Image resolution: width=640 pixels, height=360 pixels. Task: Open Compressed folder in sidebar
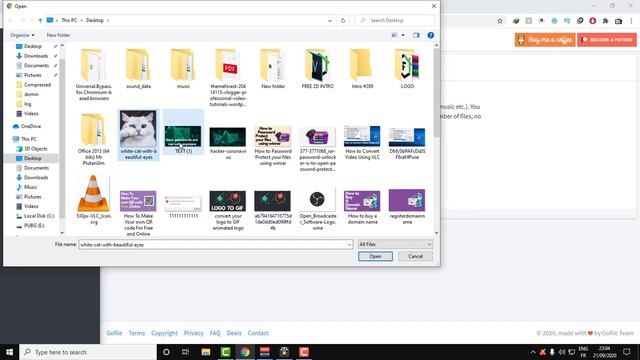click(x=37, y=85)
